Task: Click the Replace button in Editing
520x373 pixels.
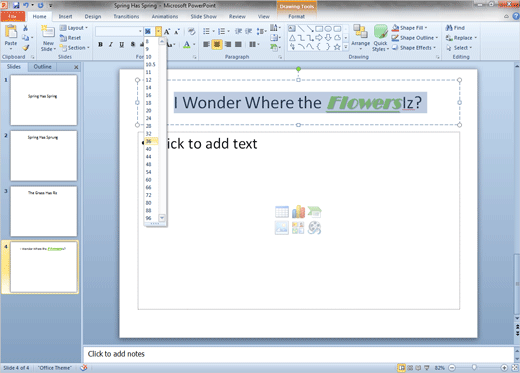Action: pyautogui.click(x=461, y=38)
